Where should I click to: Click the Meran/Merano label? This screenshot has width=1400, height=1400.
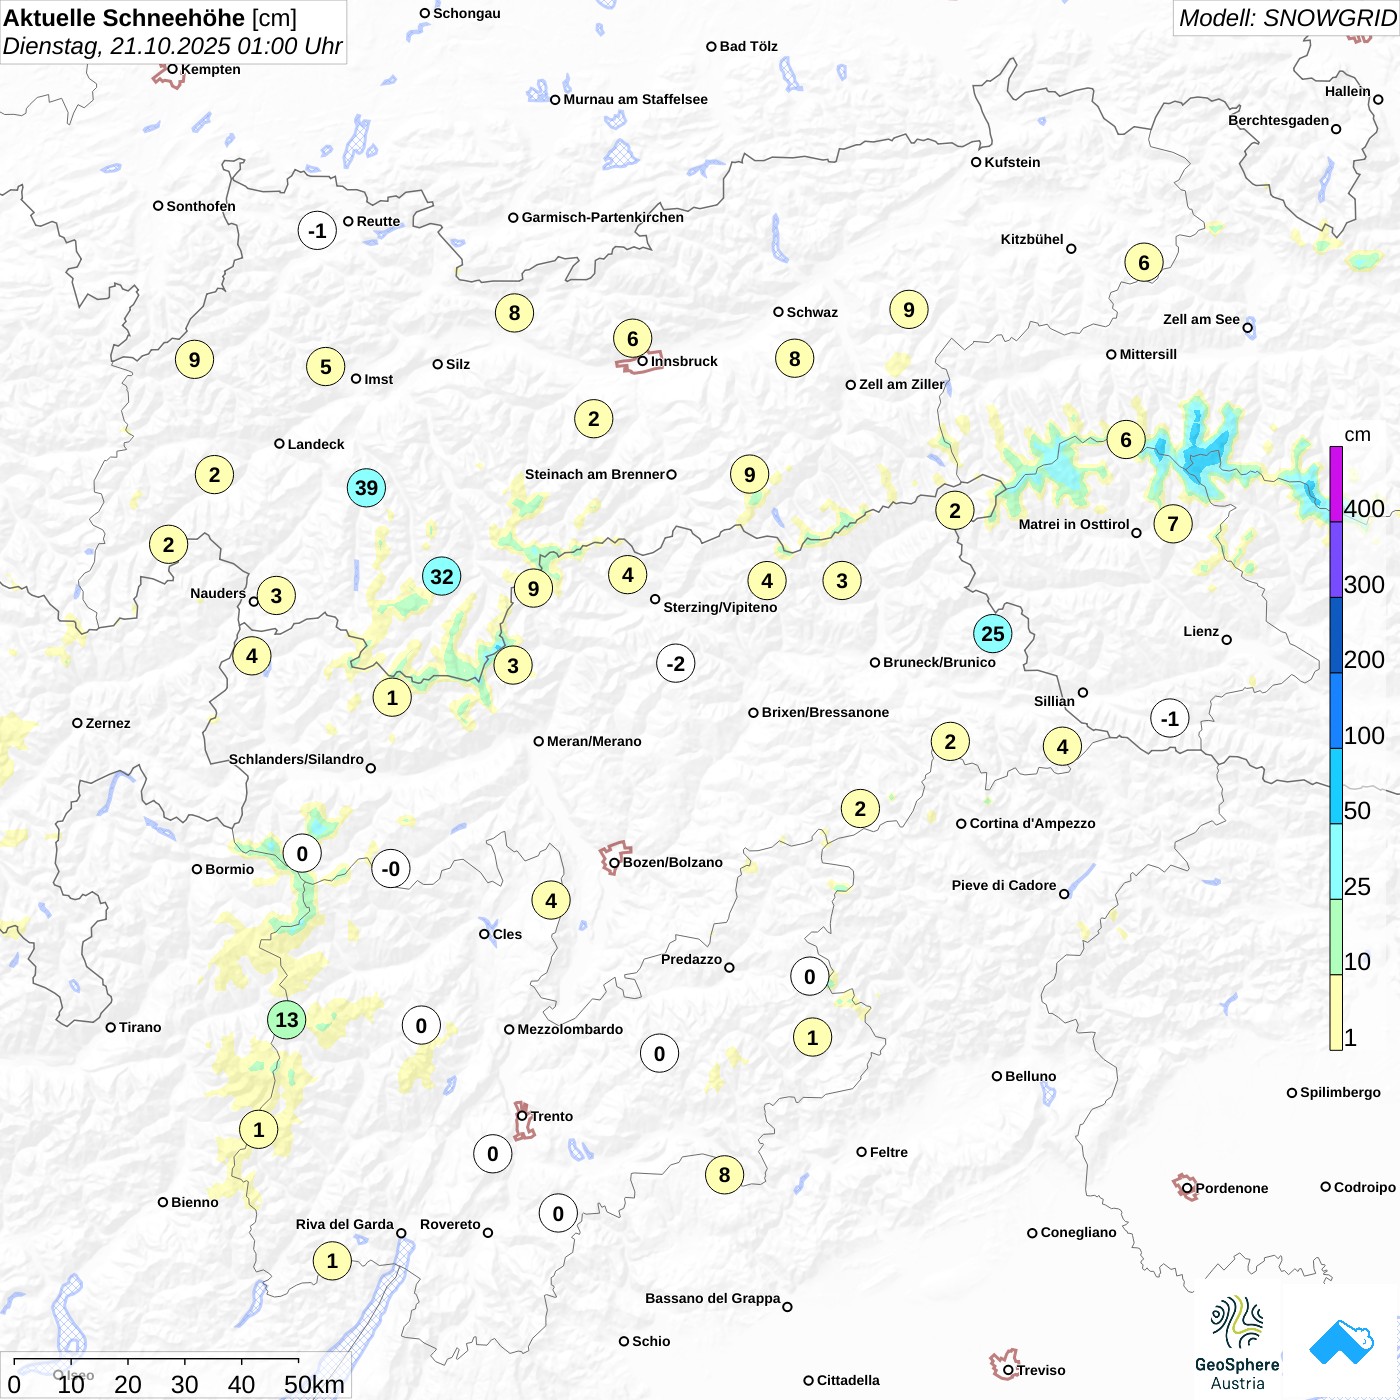coord(594,741)
